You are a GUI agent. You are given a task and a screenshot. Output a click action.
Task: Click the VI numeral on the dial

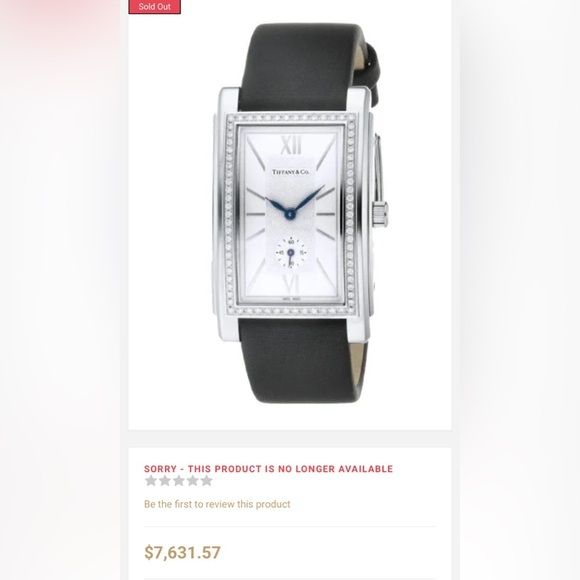(x=291, y=284)
